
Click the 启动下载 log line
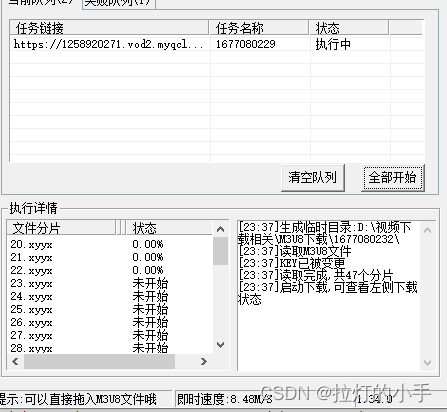[x=328, y=293]
